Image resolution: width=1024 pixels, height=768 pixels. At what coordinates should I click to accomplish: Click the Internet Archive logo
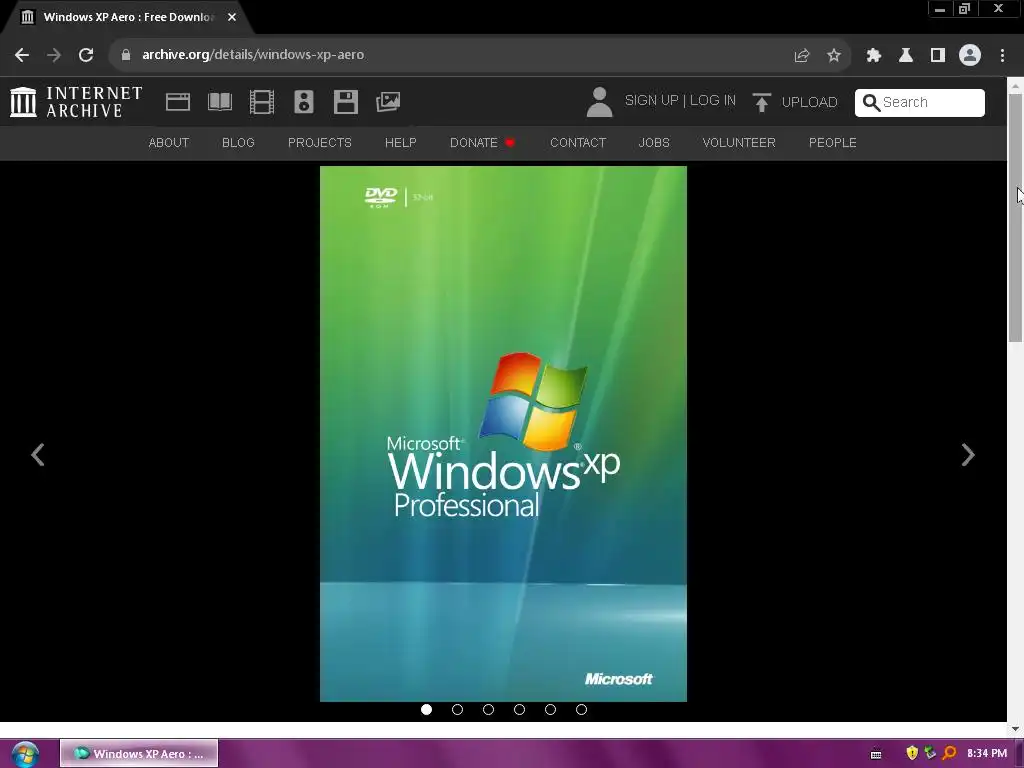[76, 102]
